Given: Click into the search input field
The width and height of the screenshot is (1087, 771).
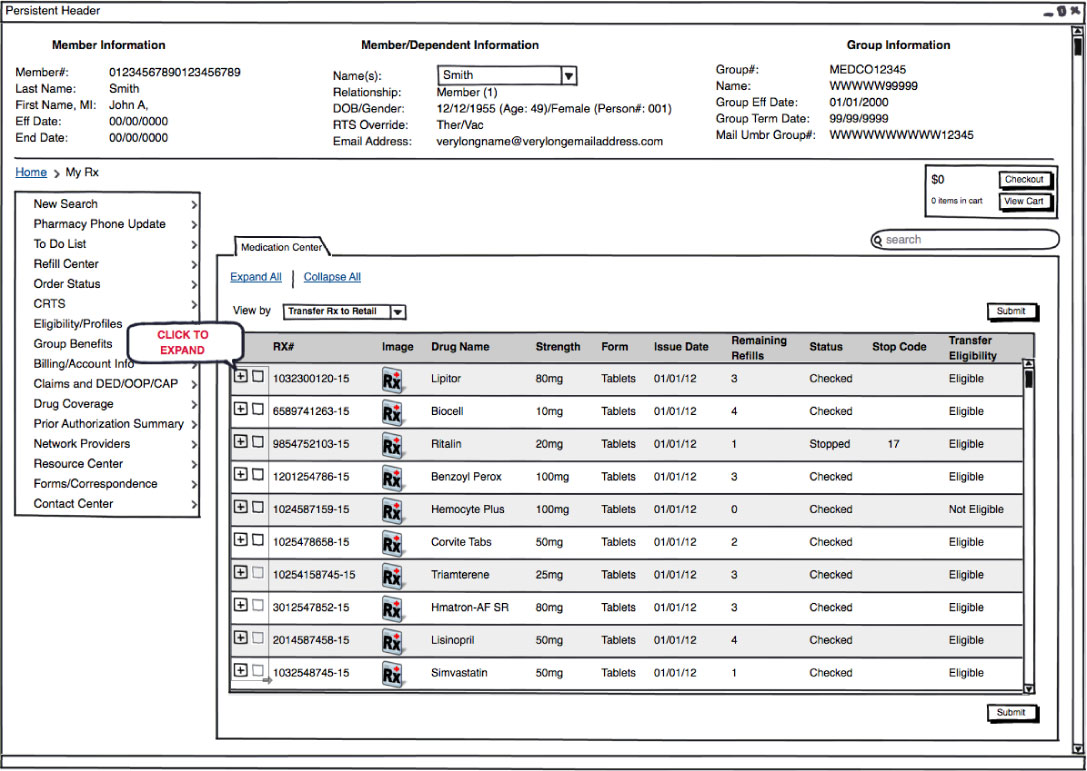Looking at the screenshot, I should pos(965,240).
